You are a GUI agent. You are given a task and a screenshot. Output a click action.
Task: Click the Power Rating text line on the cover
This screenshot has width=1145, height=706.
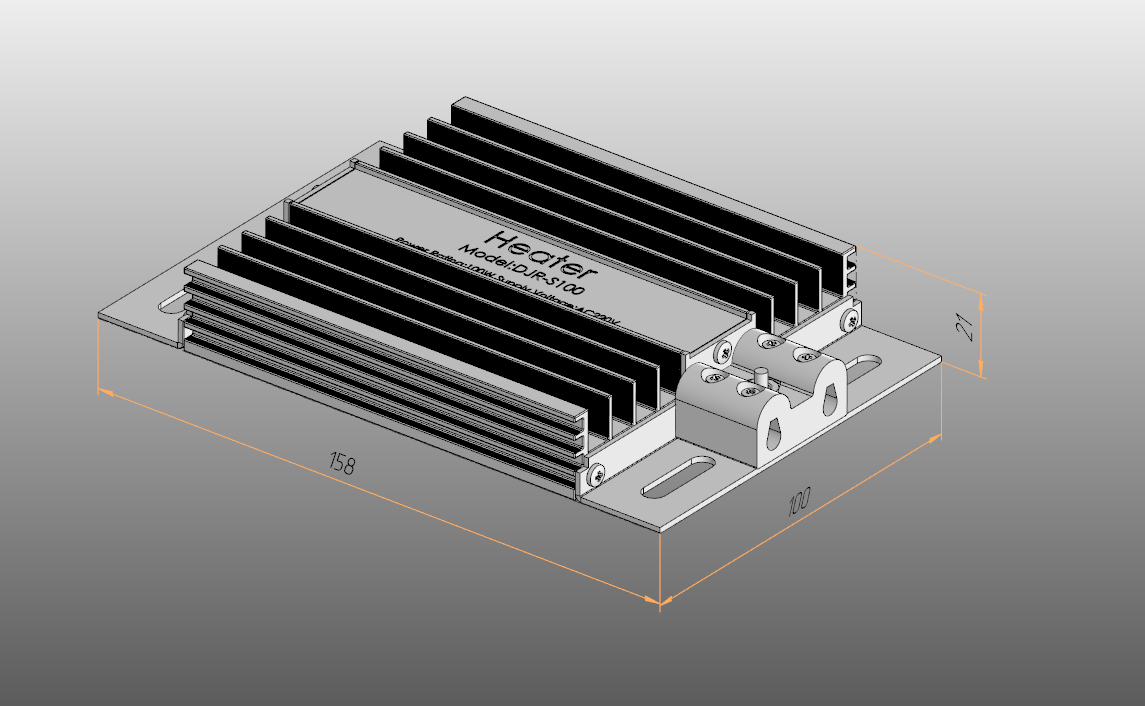(x=505, y=283)
